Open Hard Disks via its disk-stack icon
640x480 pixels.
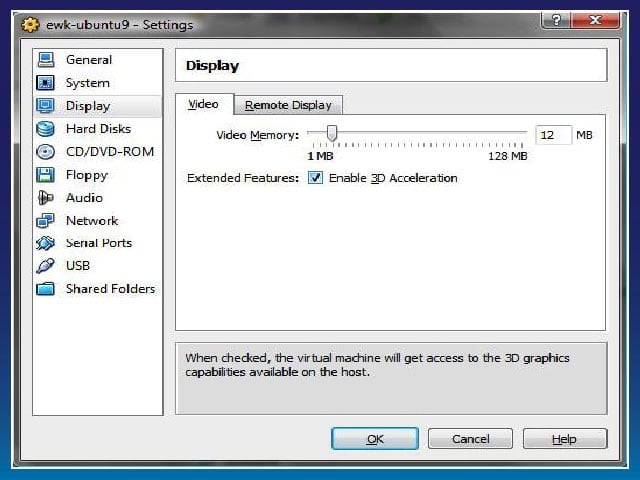pos(45,129)
